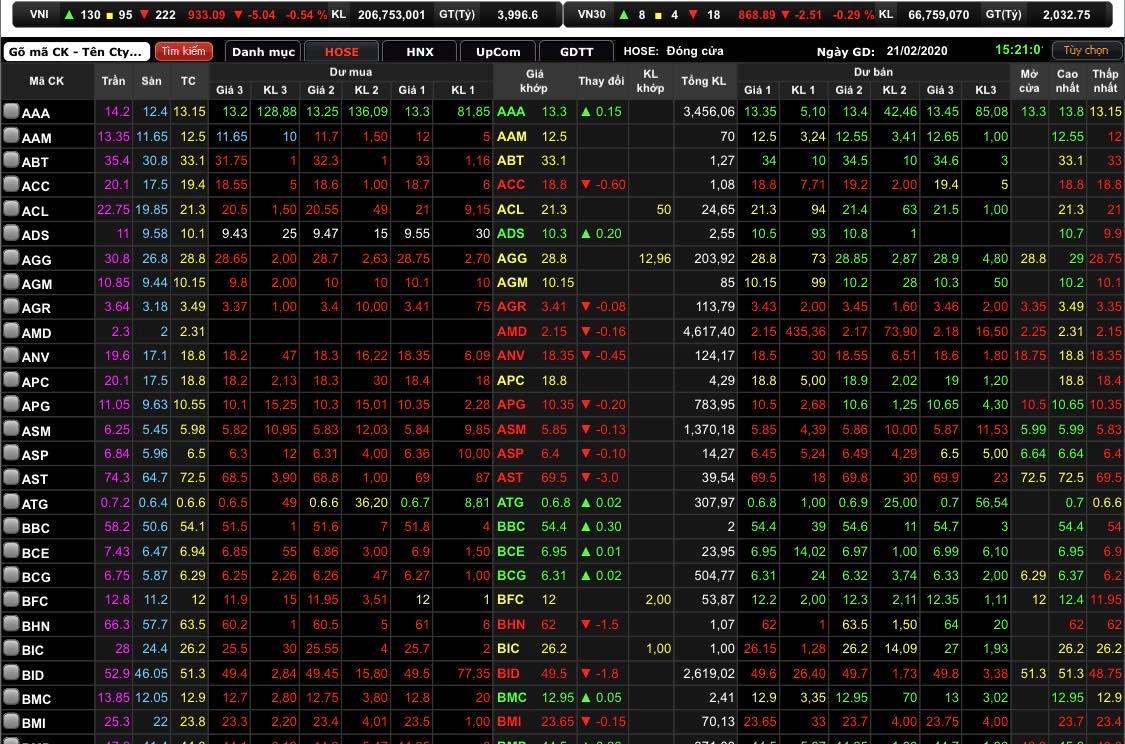
Task: Click the ACL ticker in matched-price column
Action: (x=510, y=210)
